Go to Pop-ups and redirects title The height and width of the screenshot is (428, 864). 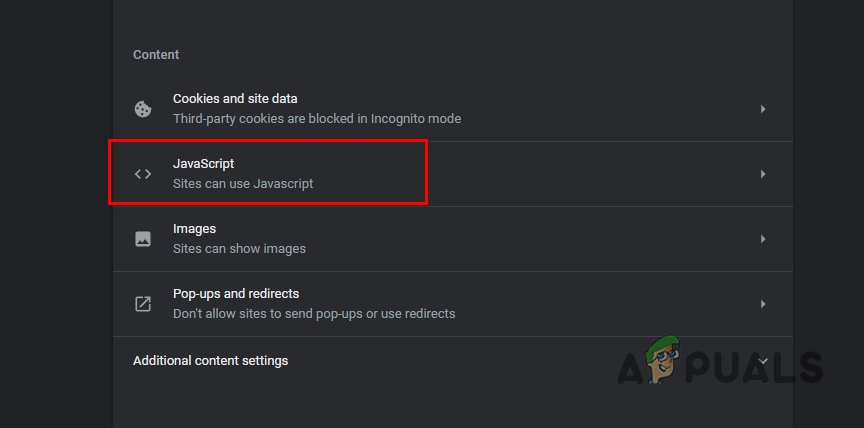pyautogui.click(x=236, y=294)
